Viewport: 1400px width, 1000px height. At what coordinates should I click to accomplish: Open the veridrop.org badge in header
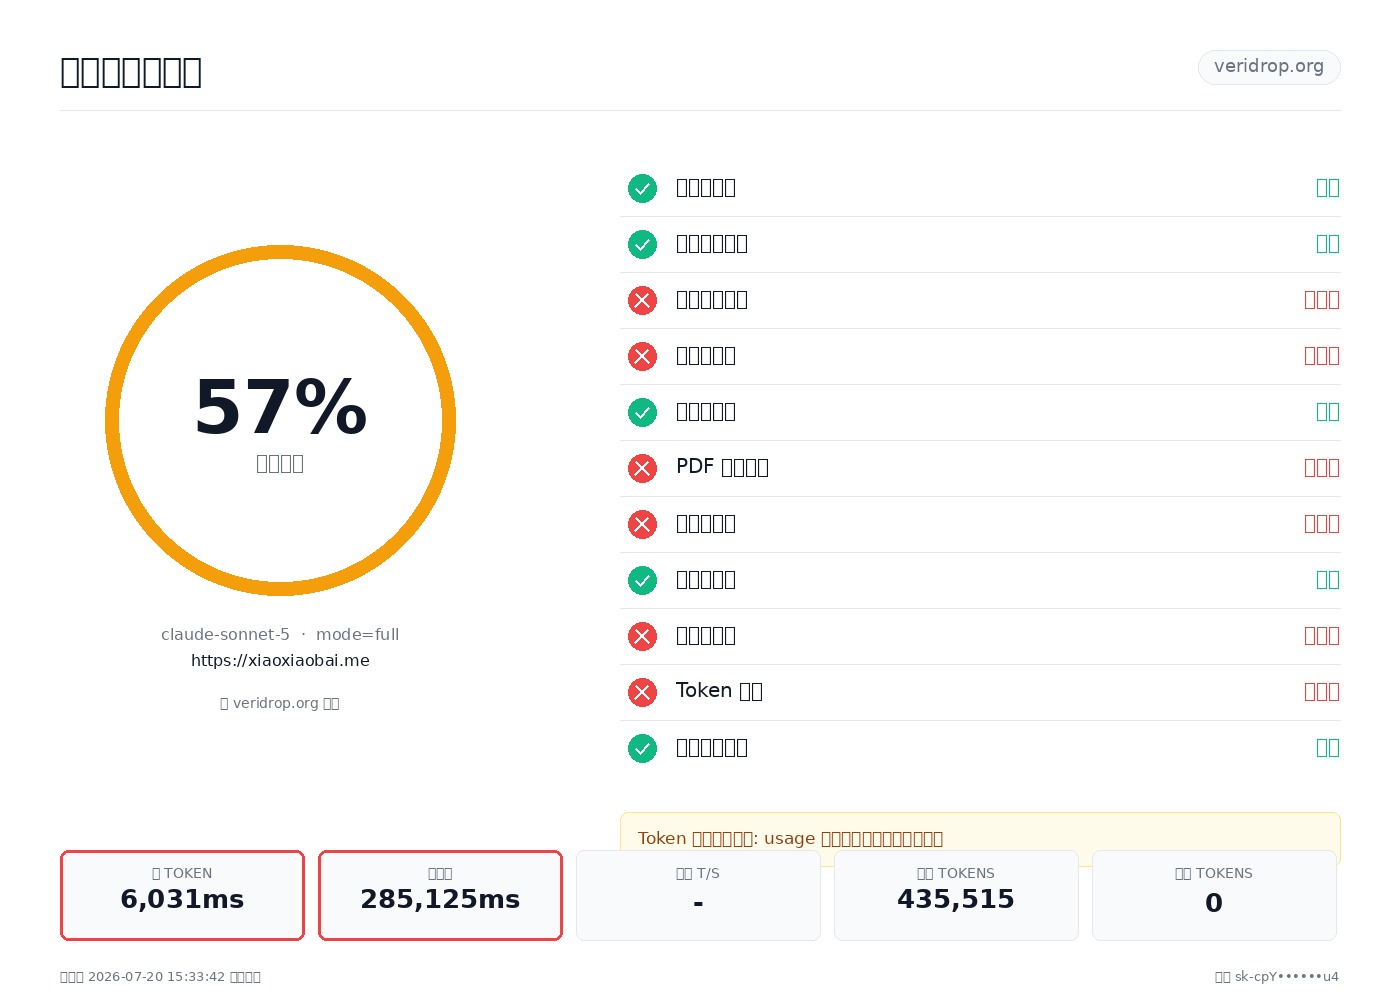1269,67
